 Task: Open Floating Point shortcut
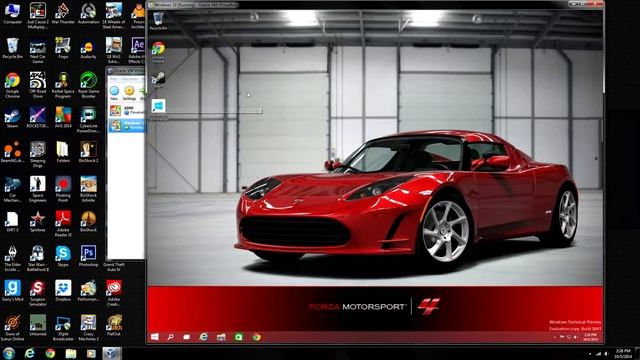pyautogui.click(x=63, y=189)
